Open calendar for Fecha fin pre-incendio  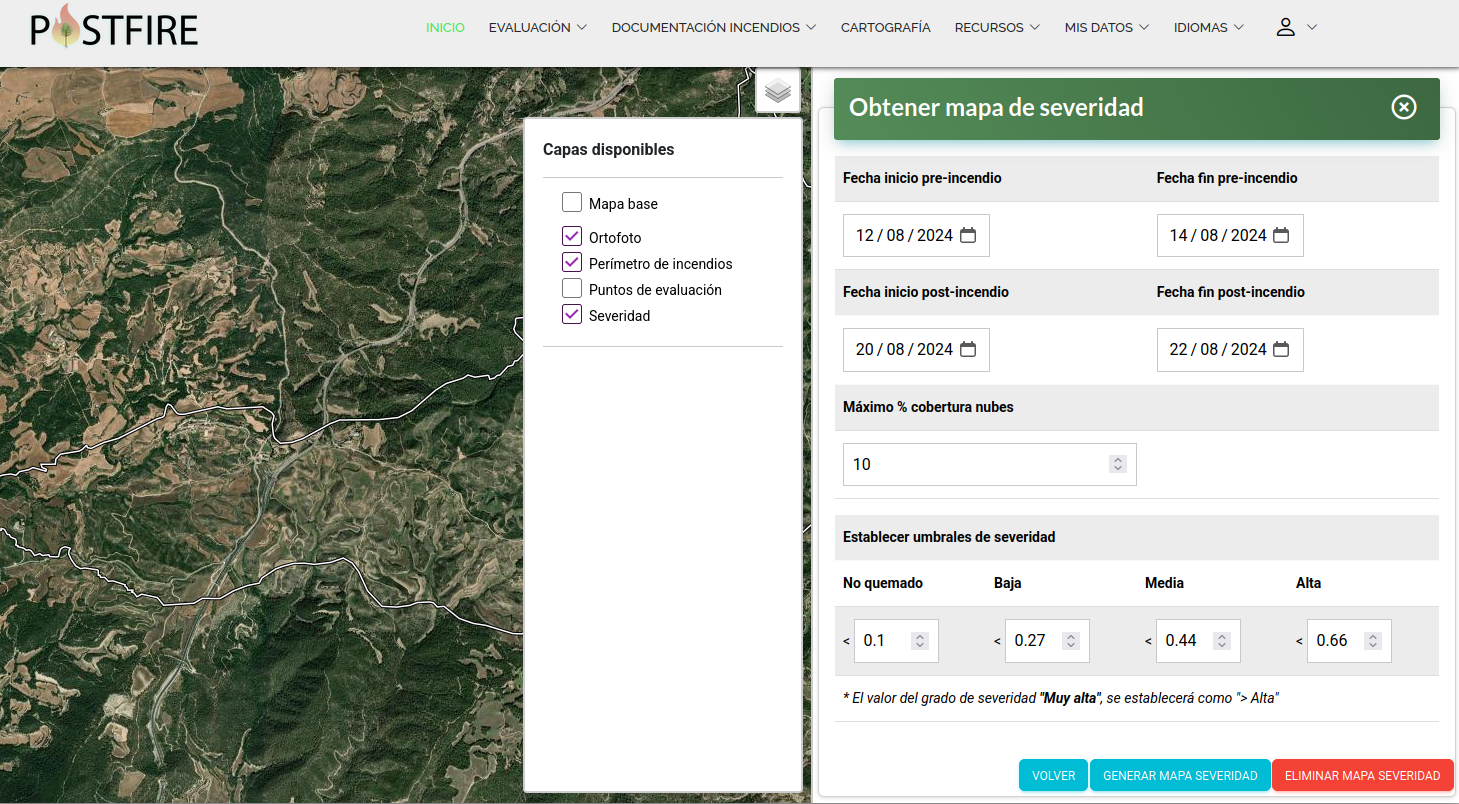tap(1281, 236)
